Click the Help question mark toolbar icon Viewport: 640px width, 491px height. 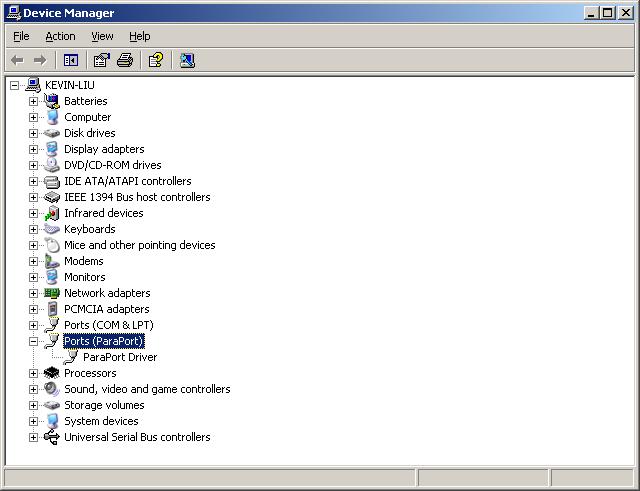point(156,60)
